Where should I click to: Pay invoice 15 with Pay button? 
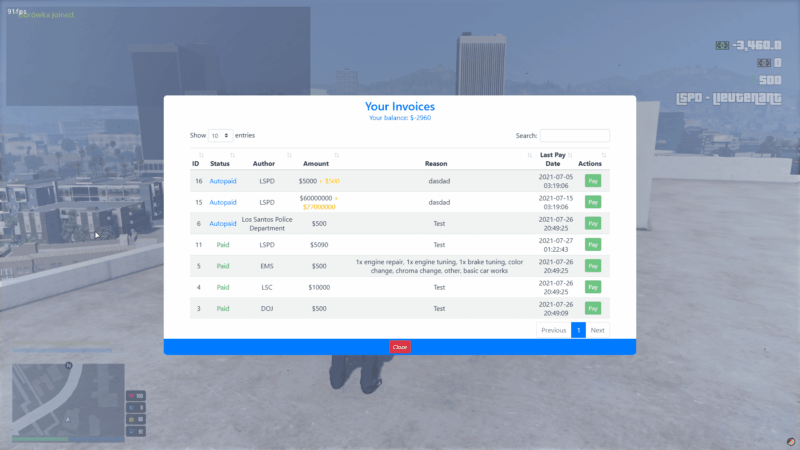[x=592, y=202]
